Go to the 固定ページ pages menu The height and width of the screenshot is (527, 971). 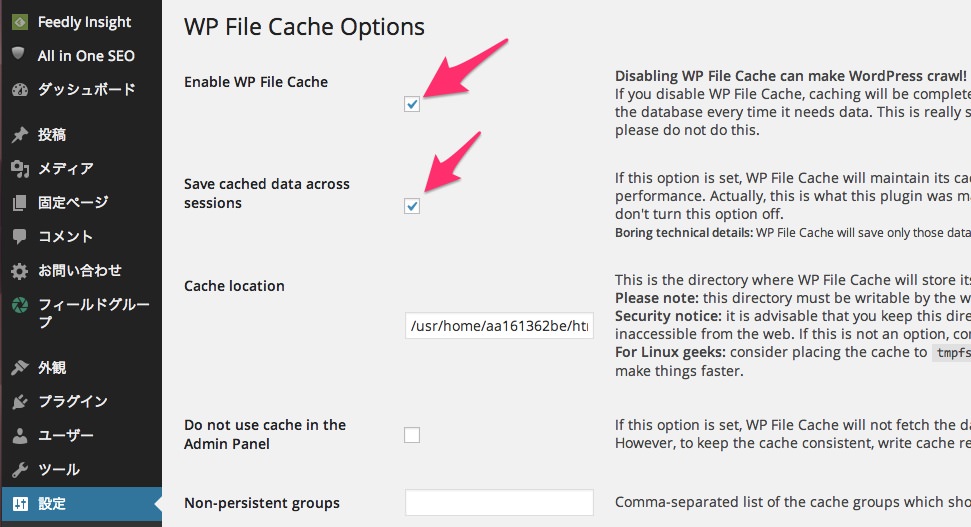81,202
